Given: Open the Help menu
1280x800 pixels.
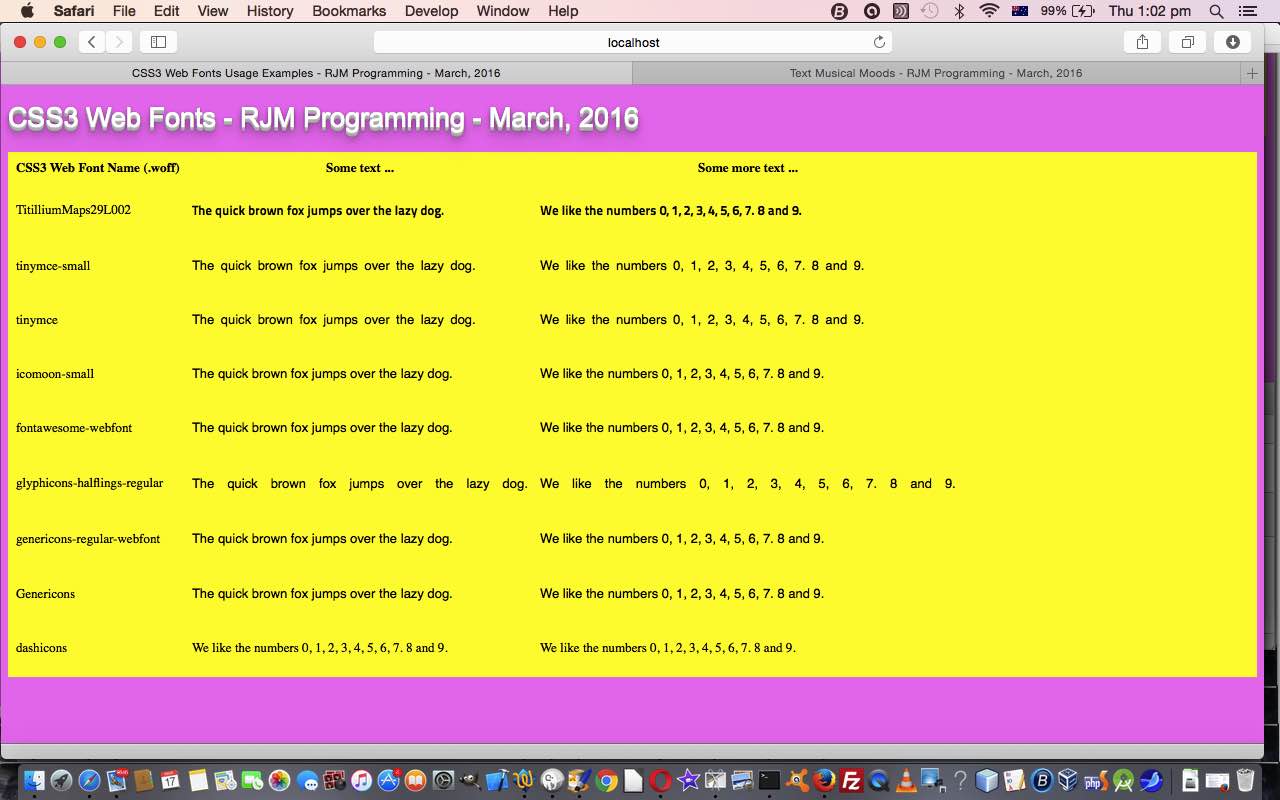Looking at the screenshot, I should (x=563, y=11).
